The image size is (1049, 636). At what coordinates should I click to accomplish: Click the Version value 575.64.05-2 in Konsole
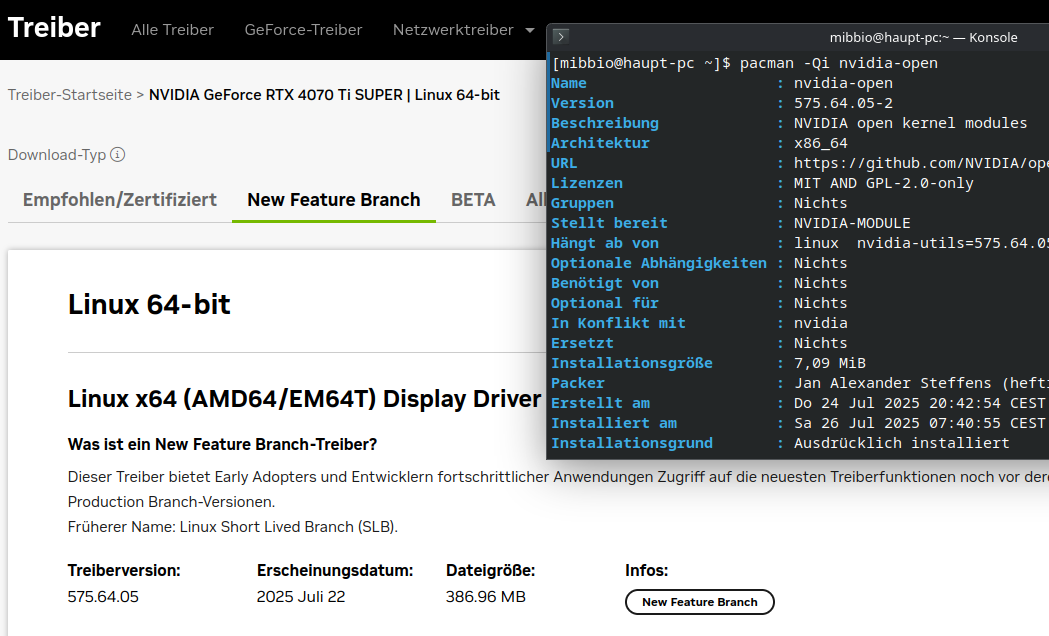pyautogui.click(x=843, y=103)
